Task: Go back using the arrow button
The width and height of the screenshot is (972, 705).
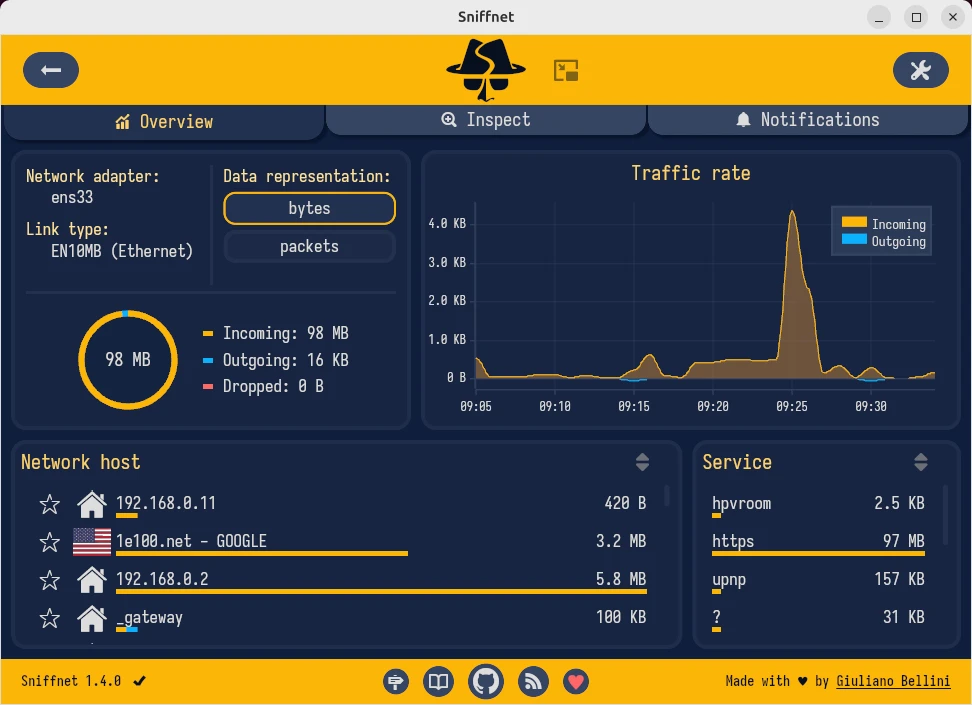Action: click(x=51, y=70)
